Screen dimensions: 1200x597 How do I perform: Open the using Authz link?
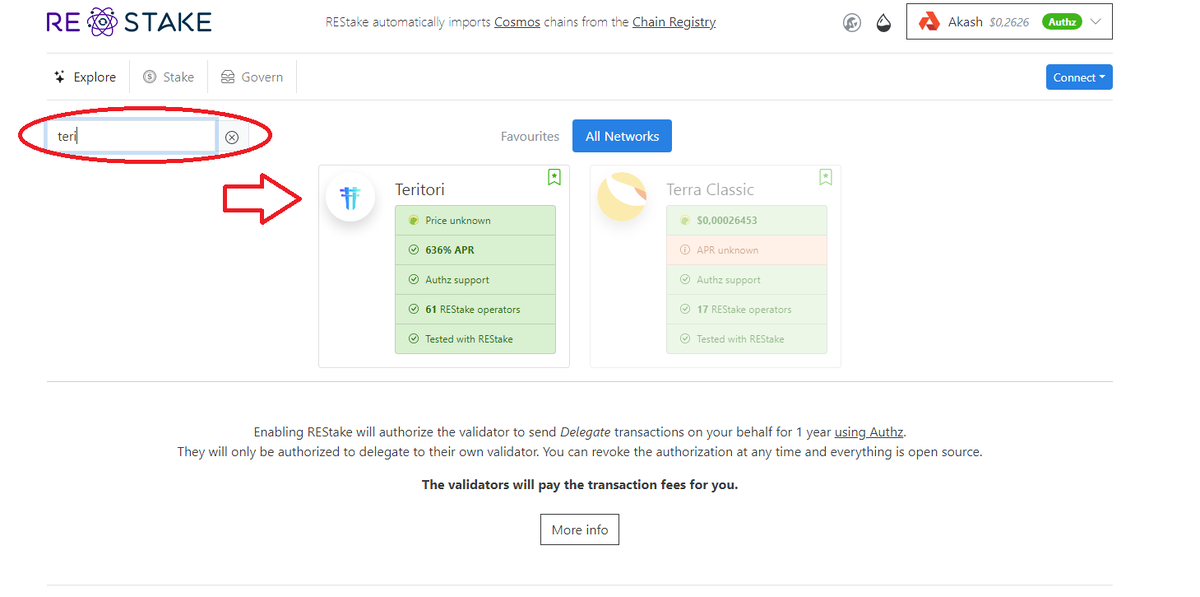pyautogui.click(x=869, y=432)
